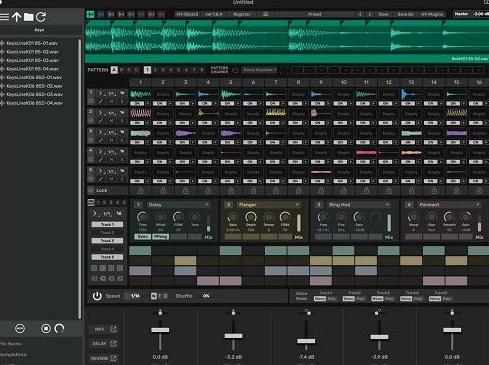Image resolution: width=489 pixels, height=365 pixels.
Task: Open the REVERB panel pop-out icon
Action: point(113,358)
